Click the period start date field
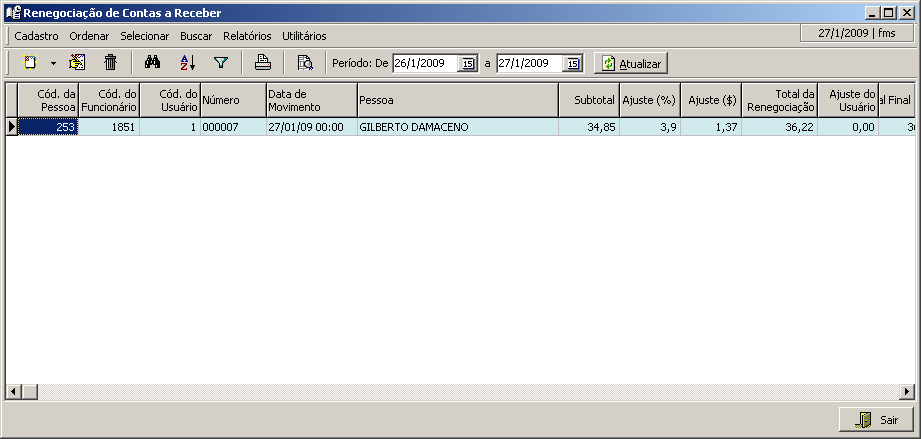 (424, 64)
